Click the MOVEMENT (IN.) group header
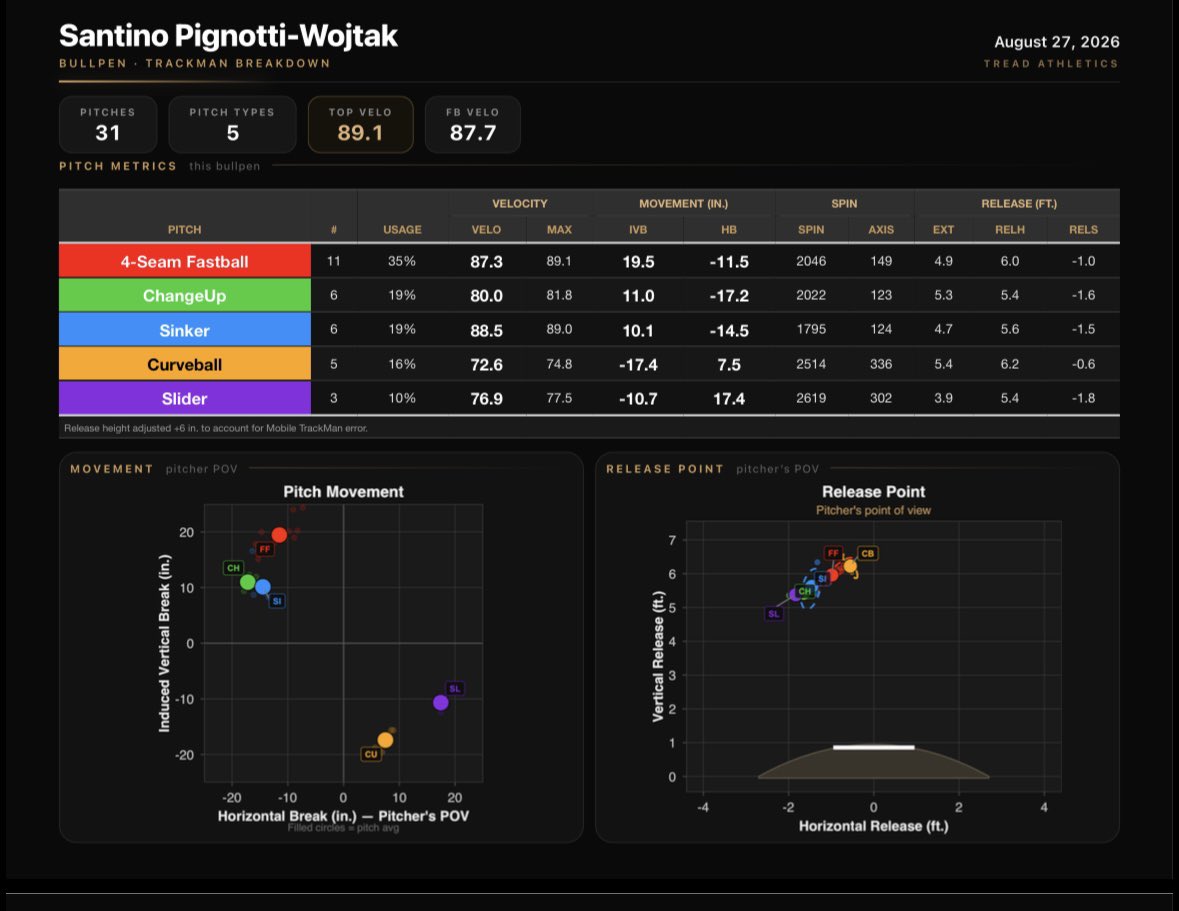Image resolution: width=1179 pixels, height=911 pixels. [x=683, y=204]
